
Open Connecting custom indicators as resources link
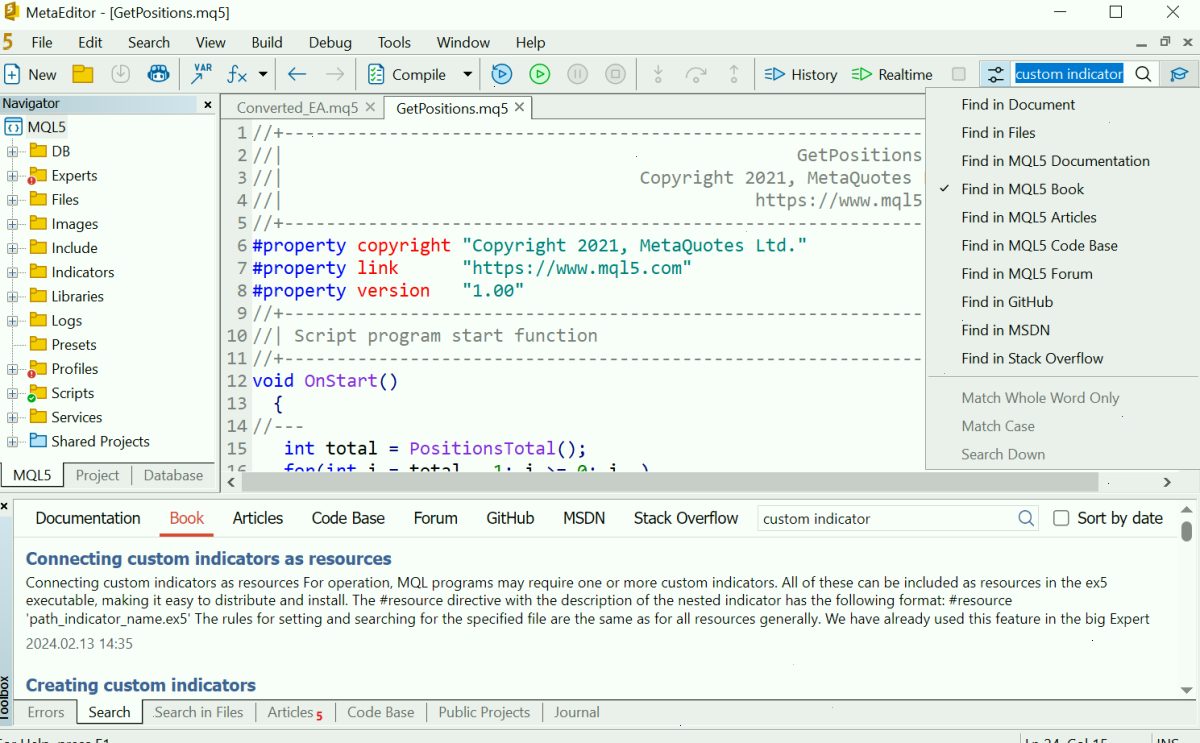(x=209, y=559)
